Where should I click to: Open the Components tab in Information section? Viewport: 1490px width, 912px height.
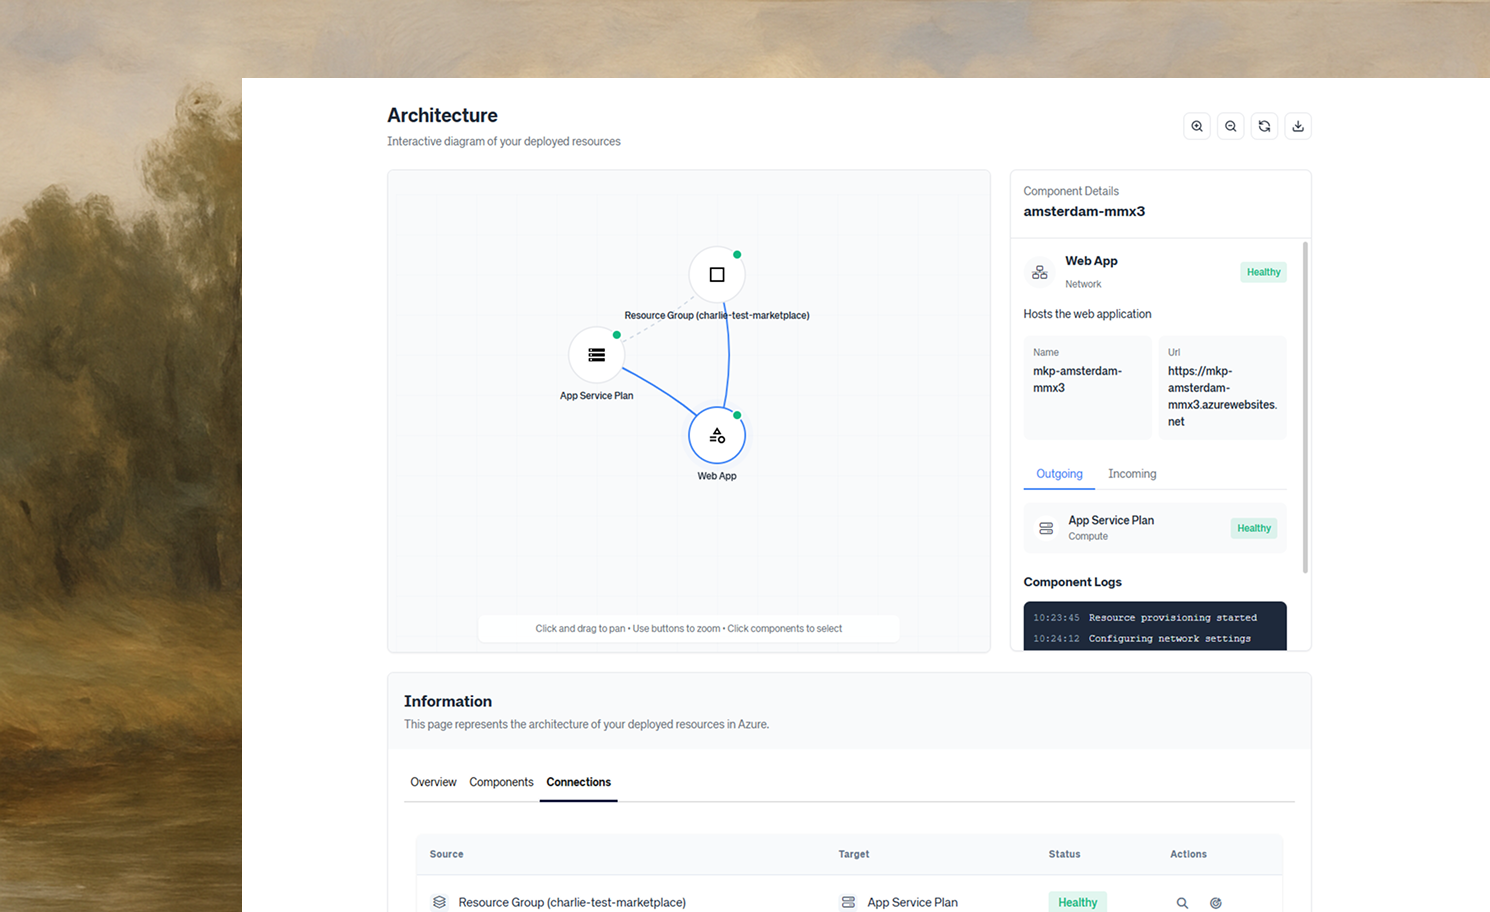(501, 782)
